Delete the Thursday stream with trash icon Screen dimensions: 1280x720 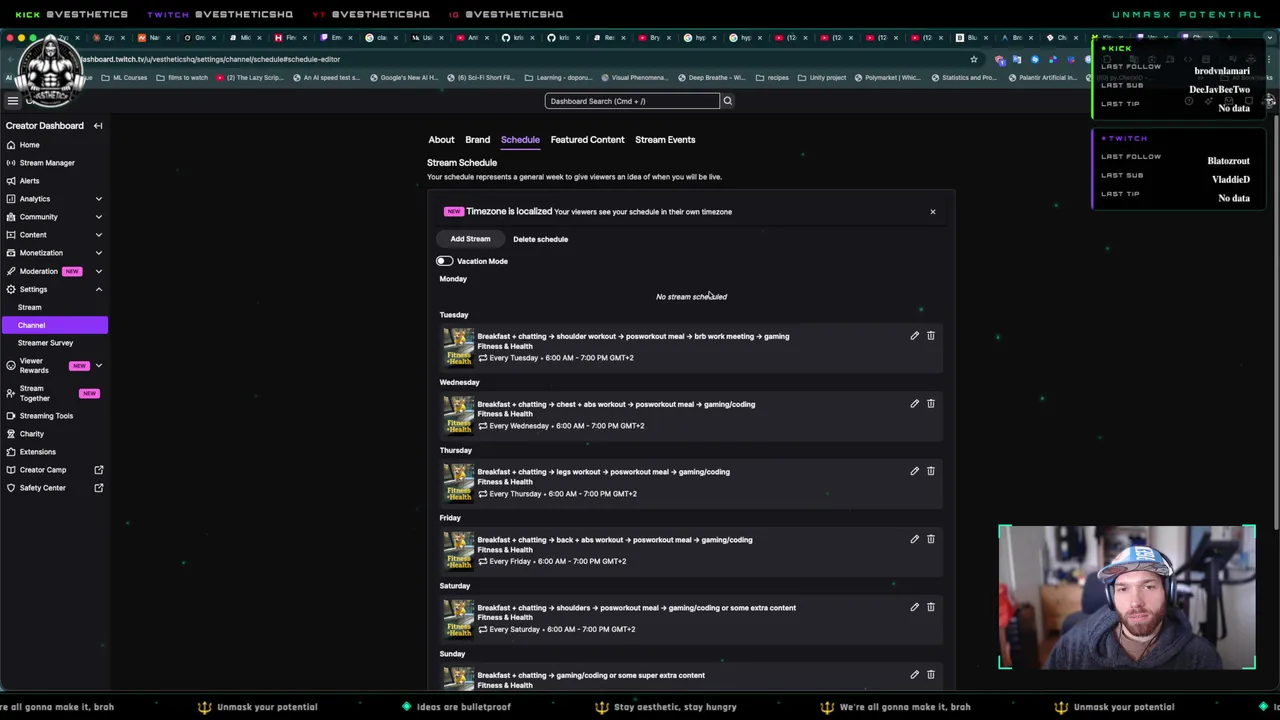[930, 471]
